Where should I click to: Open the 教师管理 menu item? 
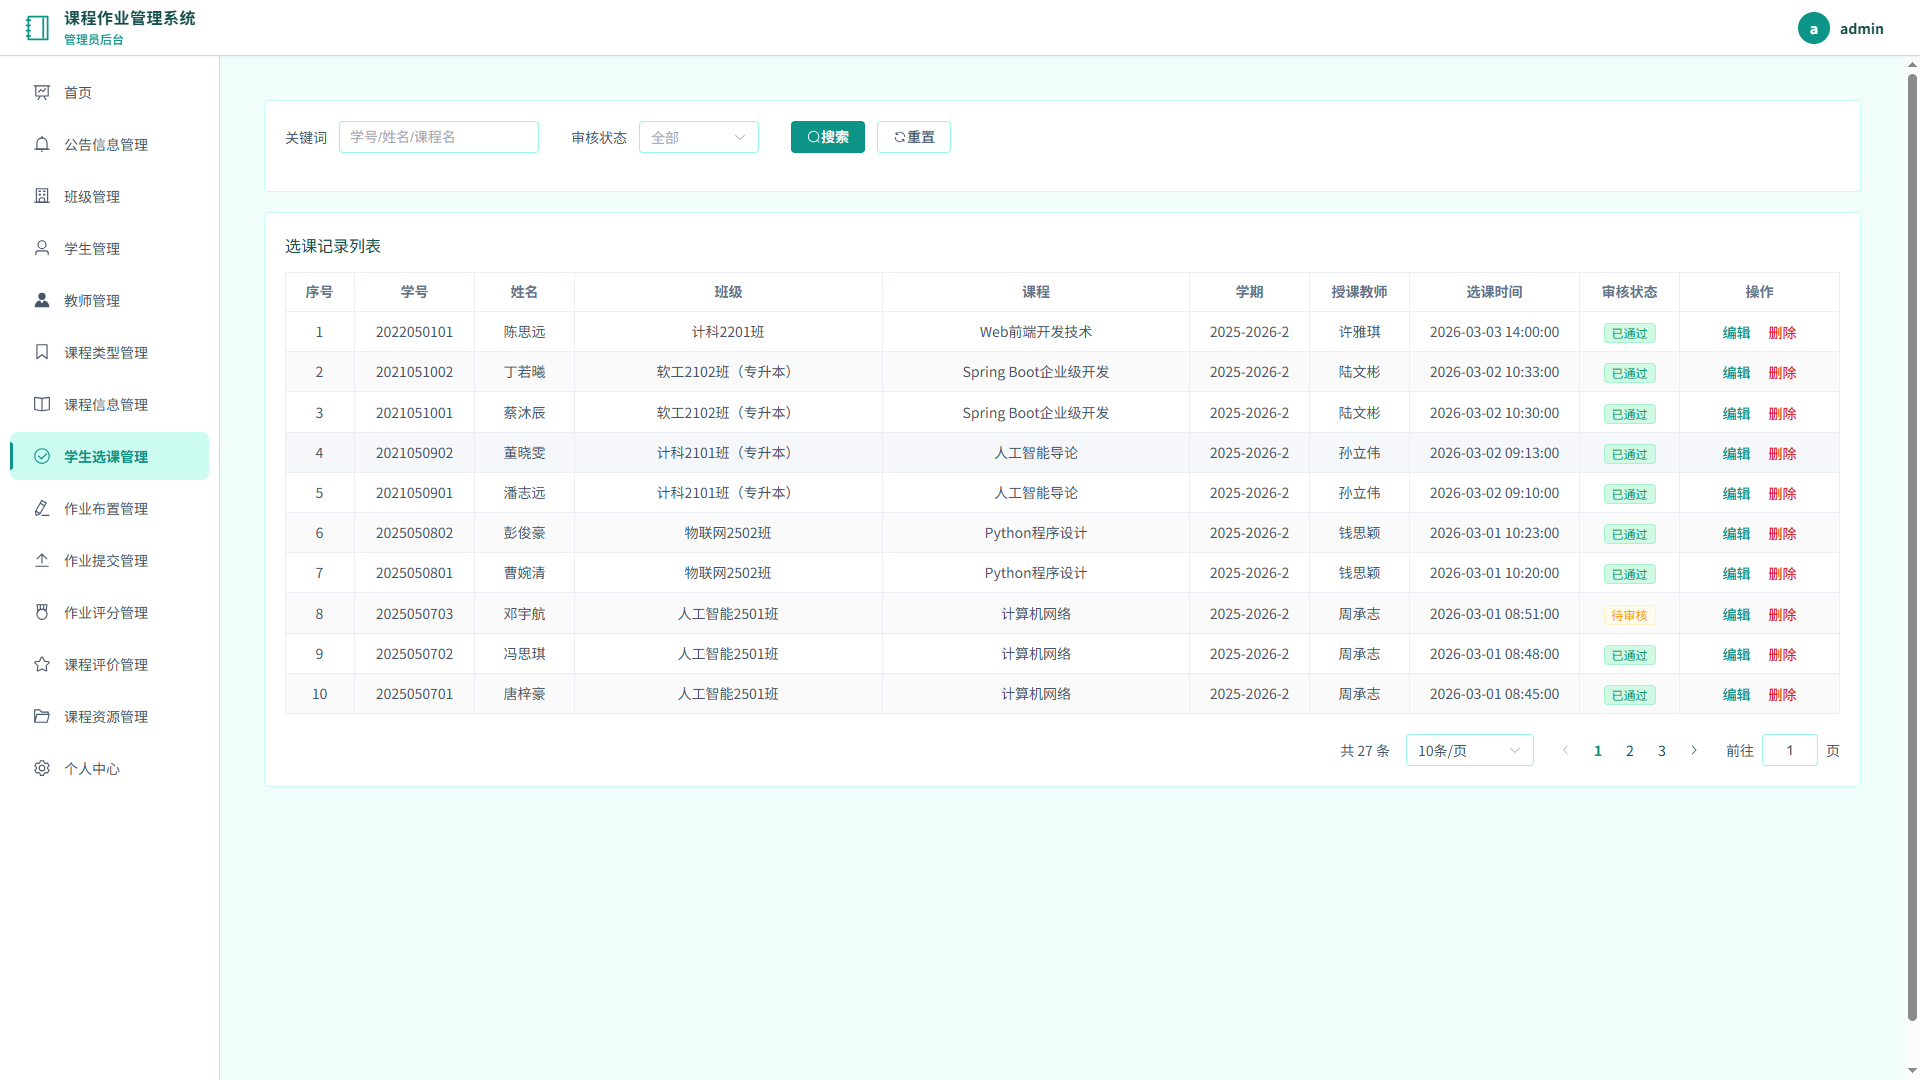coord(110,300)
